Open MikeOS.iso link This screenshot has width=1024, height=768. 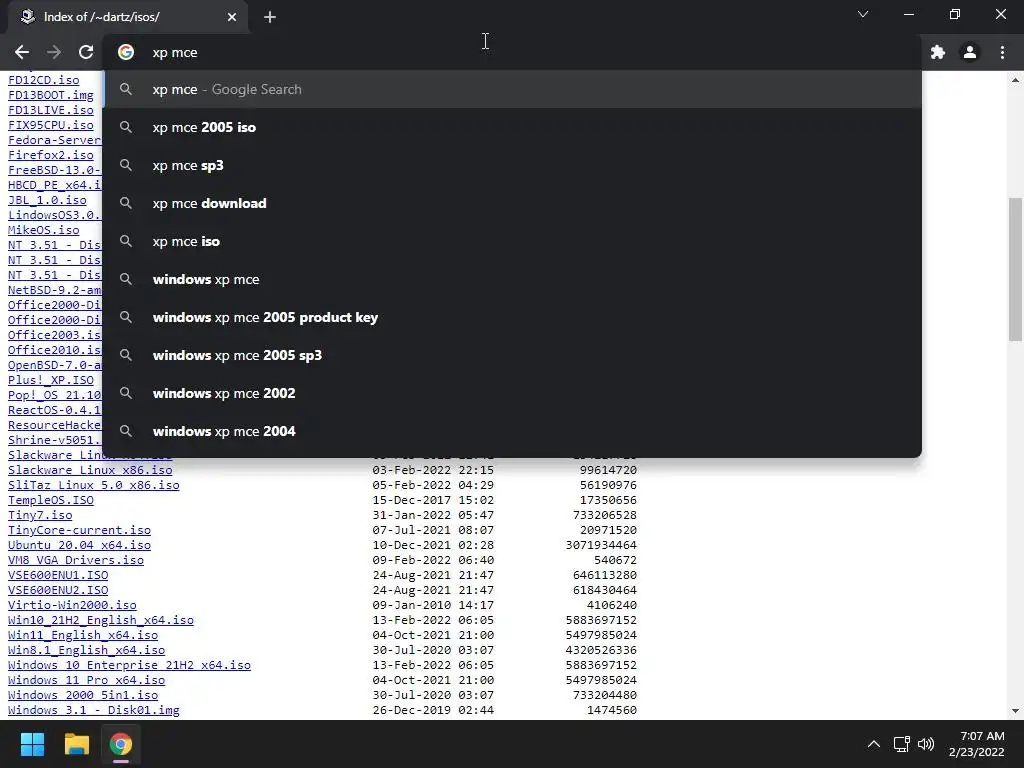(x=44, y=230)
